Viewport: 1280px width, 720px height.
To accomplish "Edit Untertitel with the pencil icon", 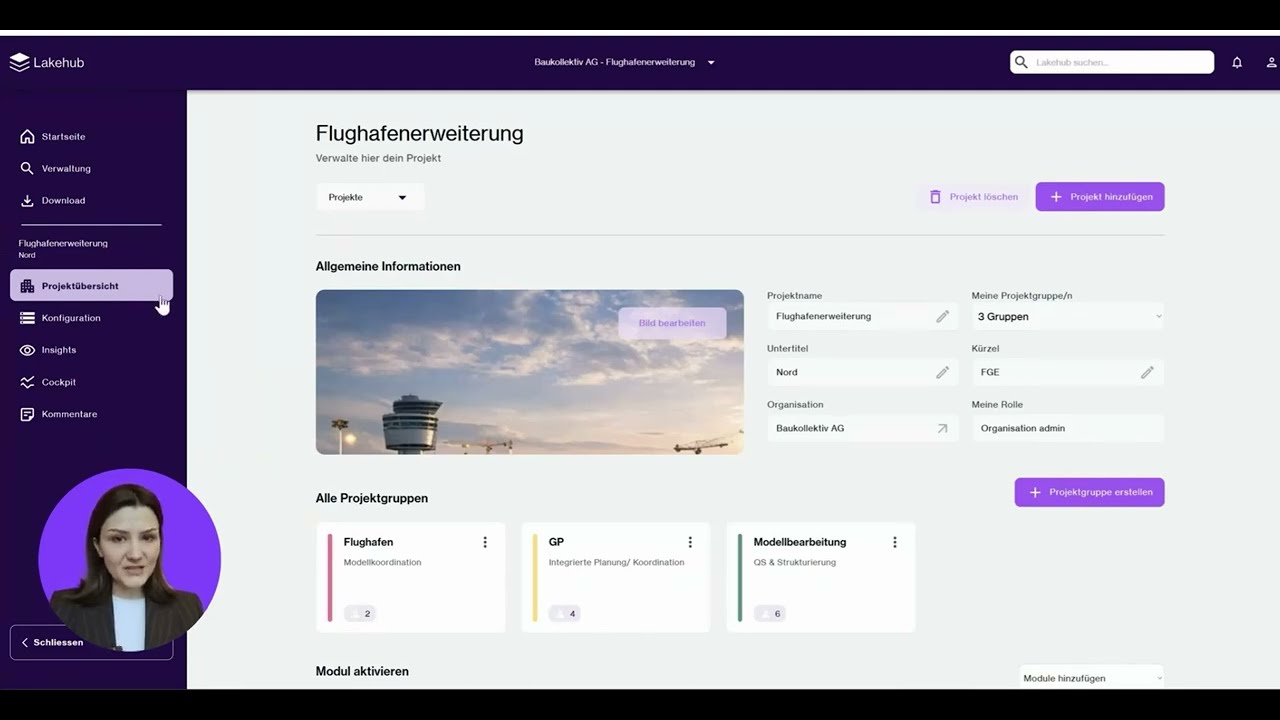I will click(942, 372).
